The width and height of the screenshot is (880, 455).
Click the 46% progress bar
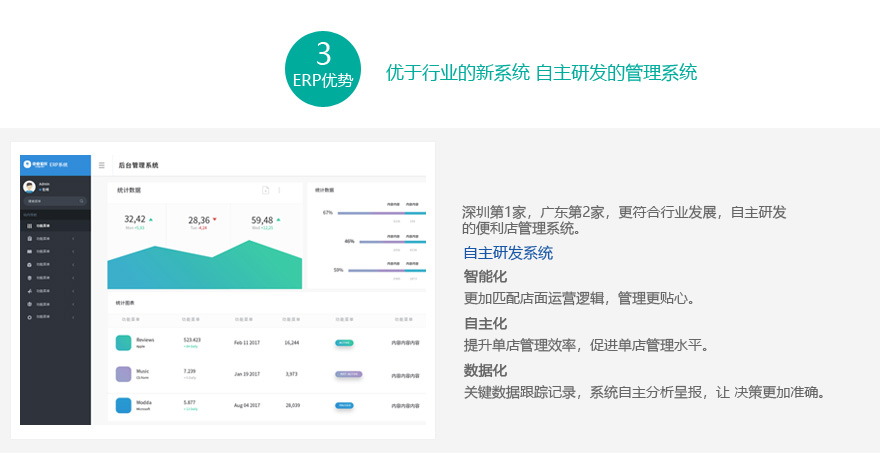click(390, 242)
